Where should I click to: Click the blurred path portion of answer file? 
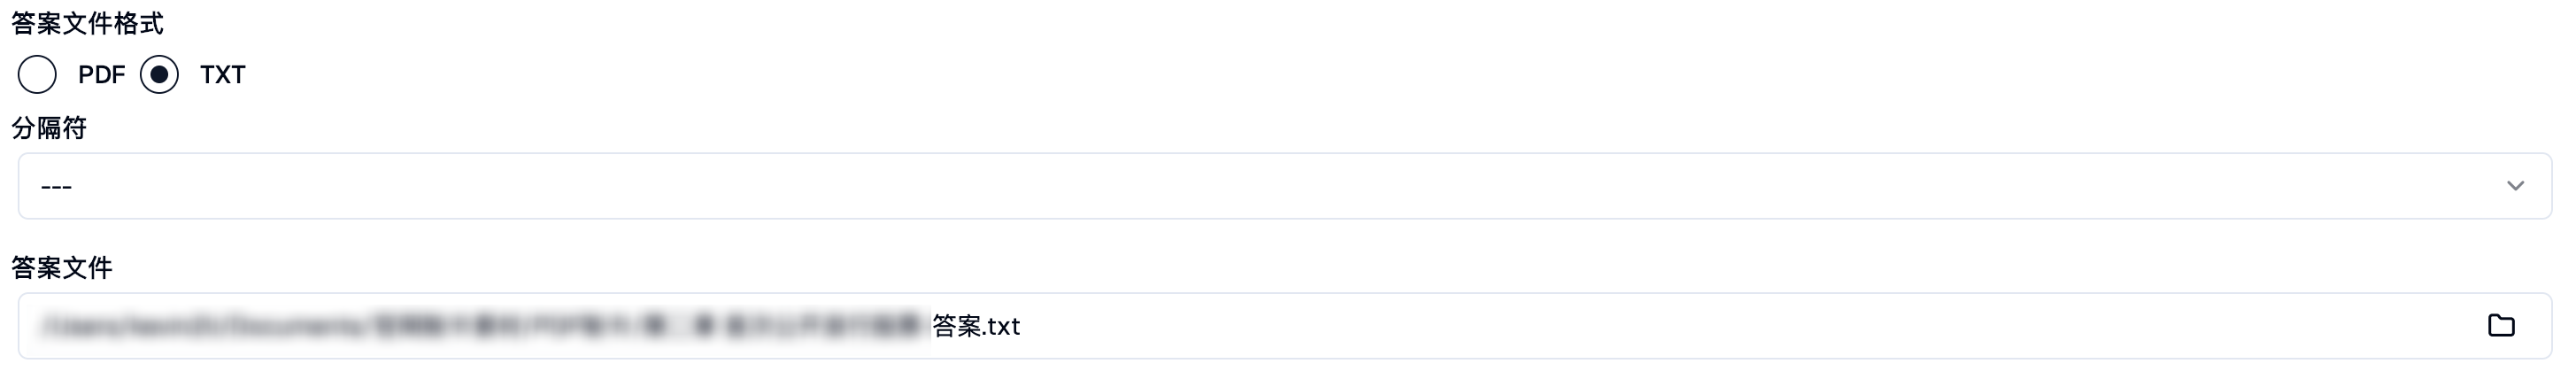pyautogui.click(x=480, y=326)
